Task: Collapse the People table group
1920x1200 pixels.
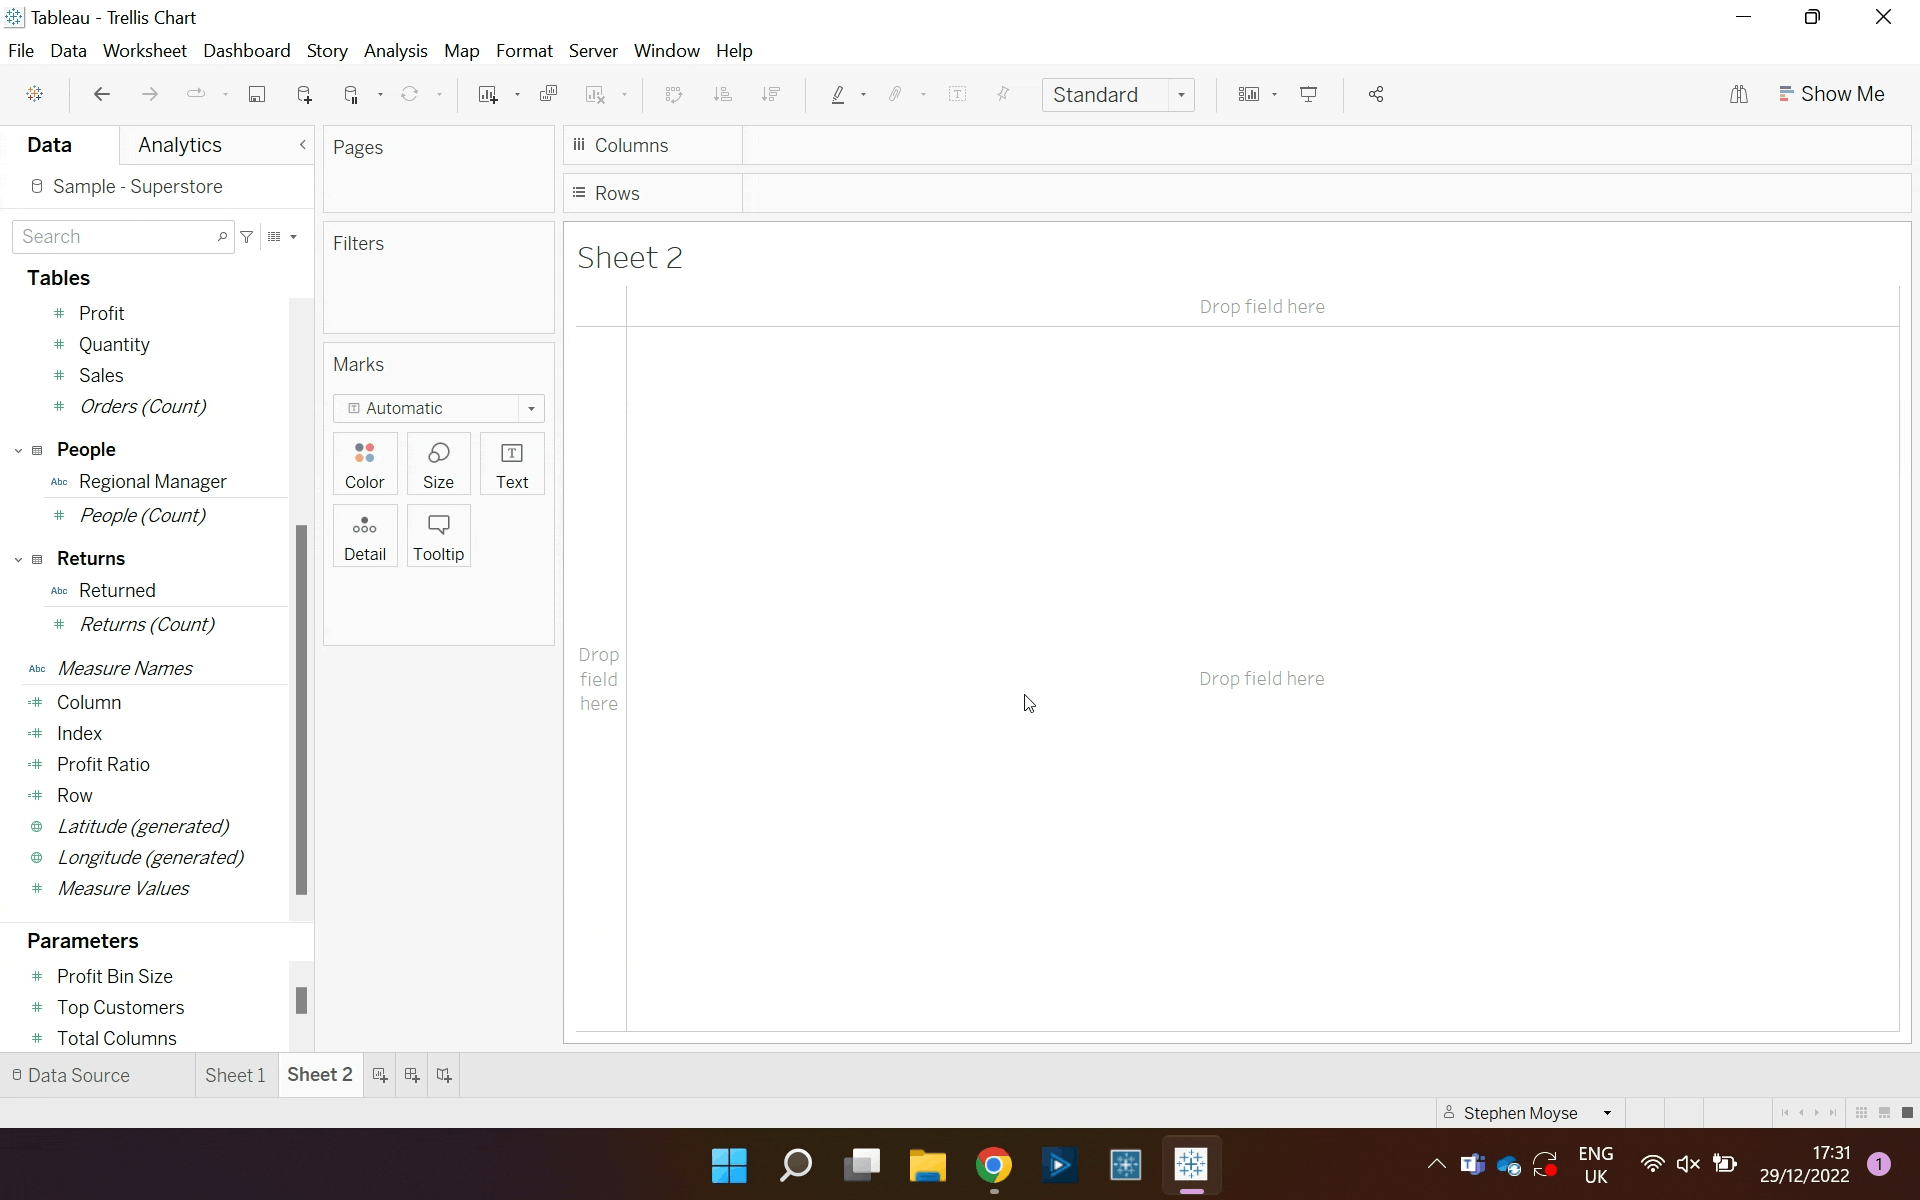Action: [x=18, y=450]
